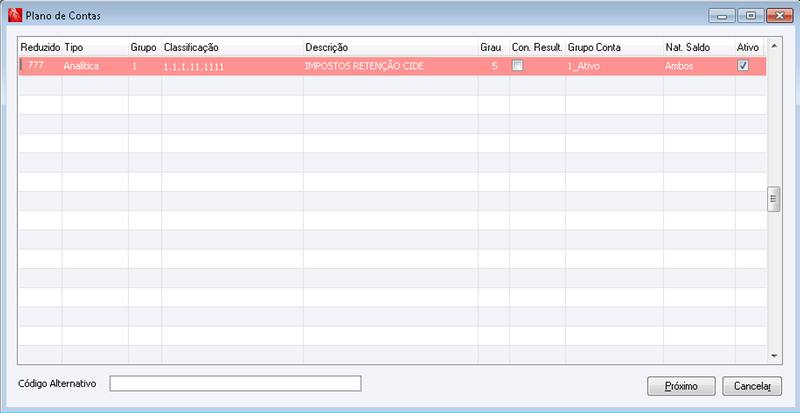Image resolution: width=800 pixels, height=413 pixels.
Task: Select IMPOSTOS RETENÇÃO CIDE description cell
Action: coord(390,66)
